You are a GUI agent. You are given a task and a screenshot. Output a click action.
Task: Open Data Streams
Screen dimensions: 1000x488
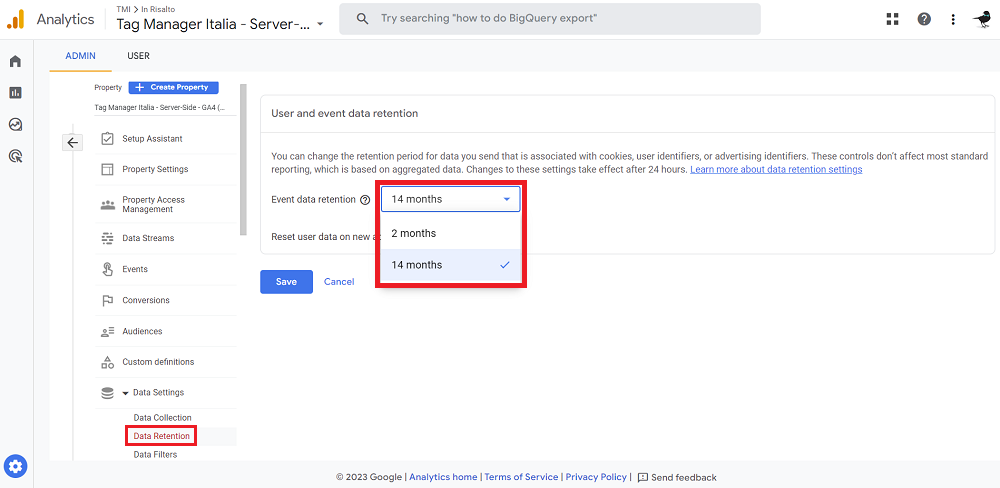148,238
